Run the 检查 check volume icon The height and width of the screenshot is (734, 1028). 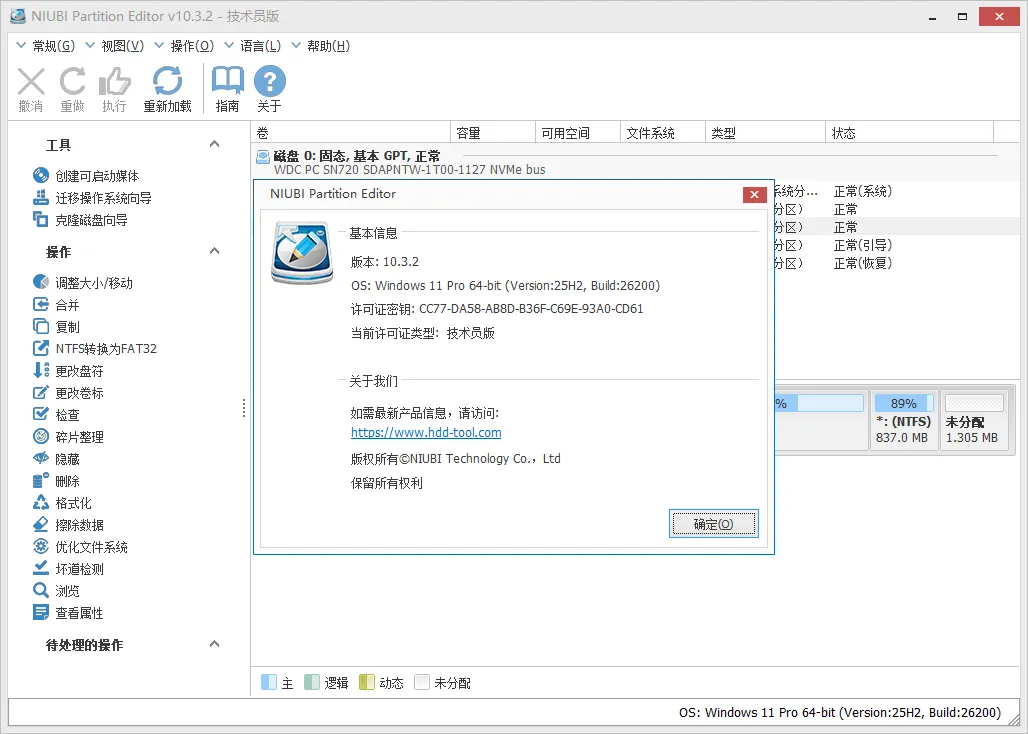pyautogui.click(x=41, y=414)
